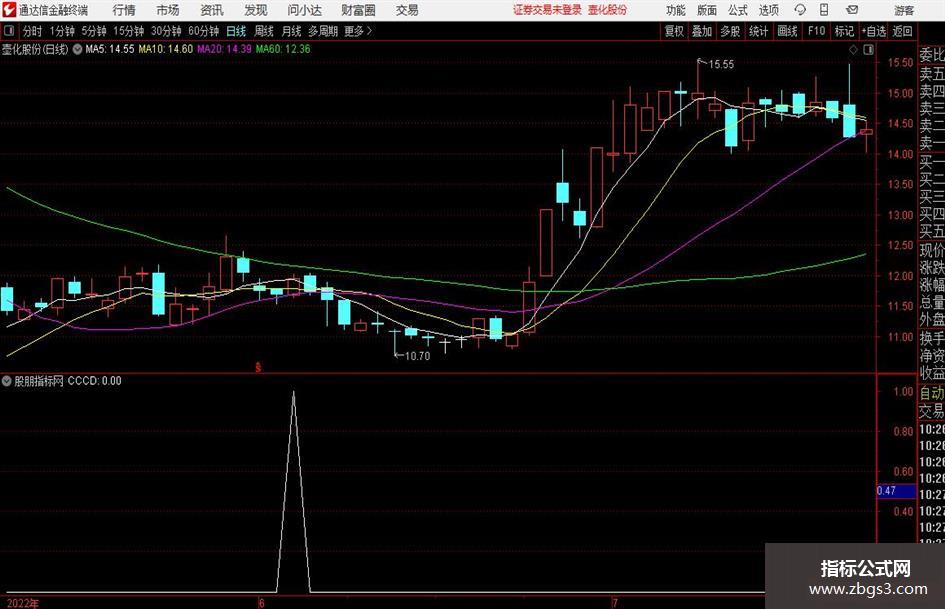The height and width of the screenshot is (609, 945).
Task: Expand MA indicator dropdown next to 壹化股份(日线)
Action: [x=77, y=49]
